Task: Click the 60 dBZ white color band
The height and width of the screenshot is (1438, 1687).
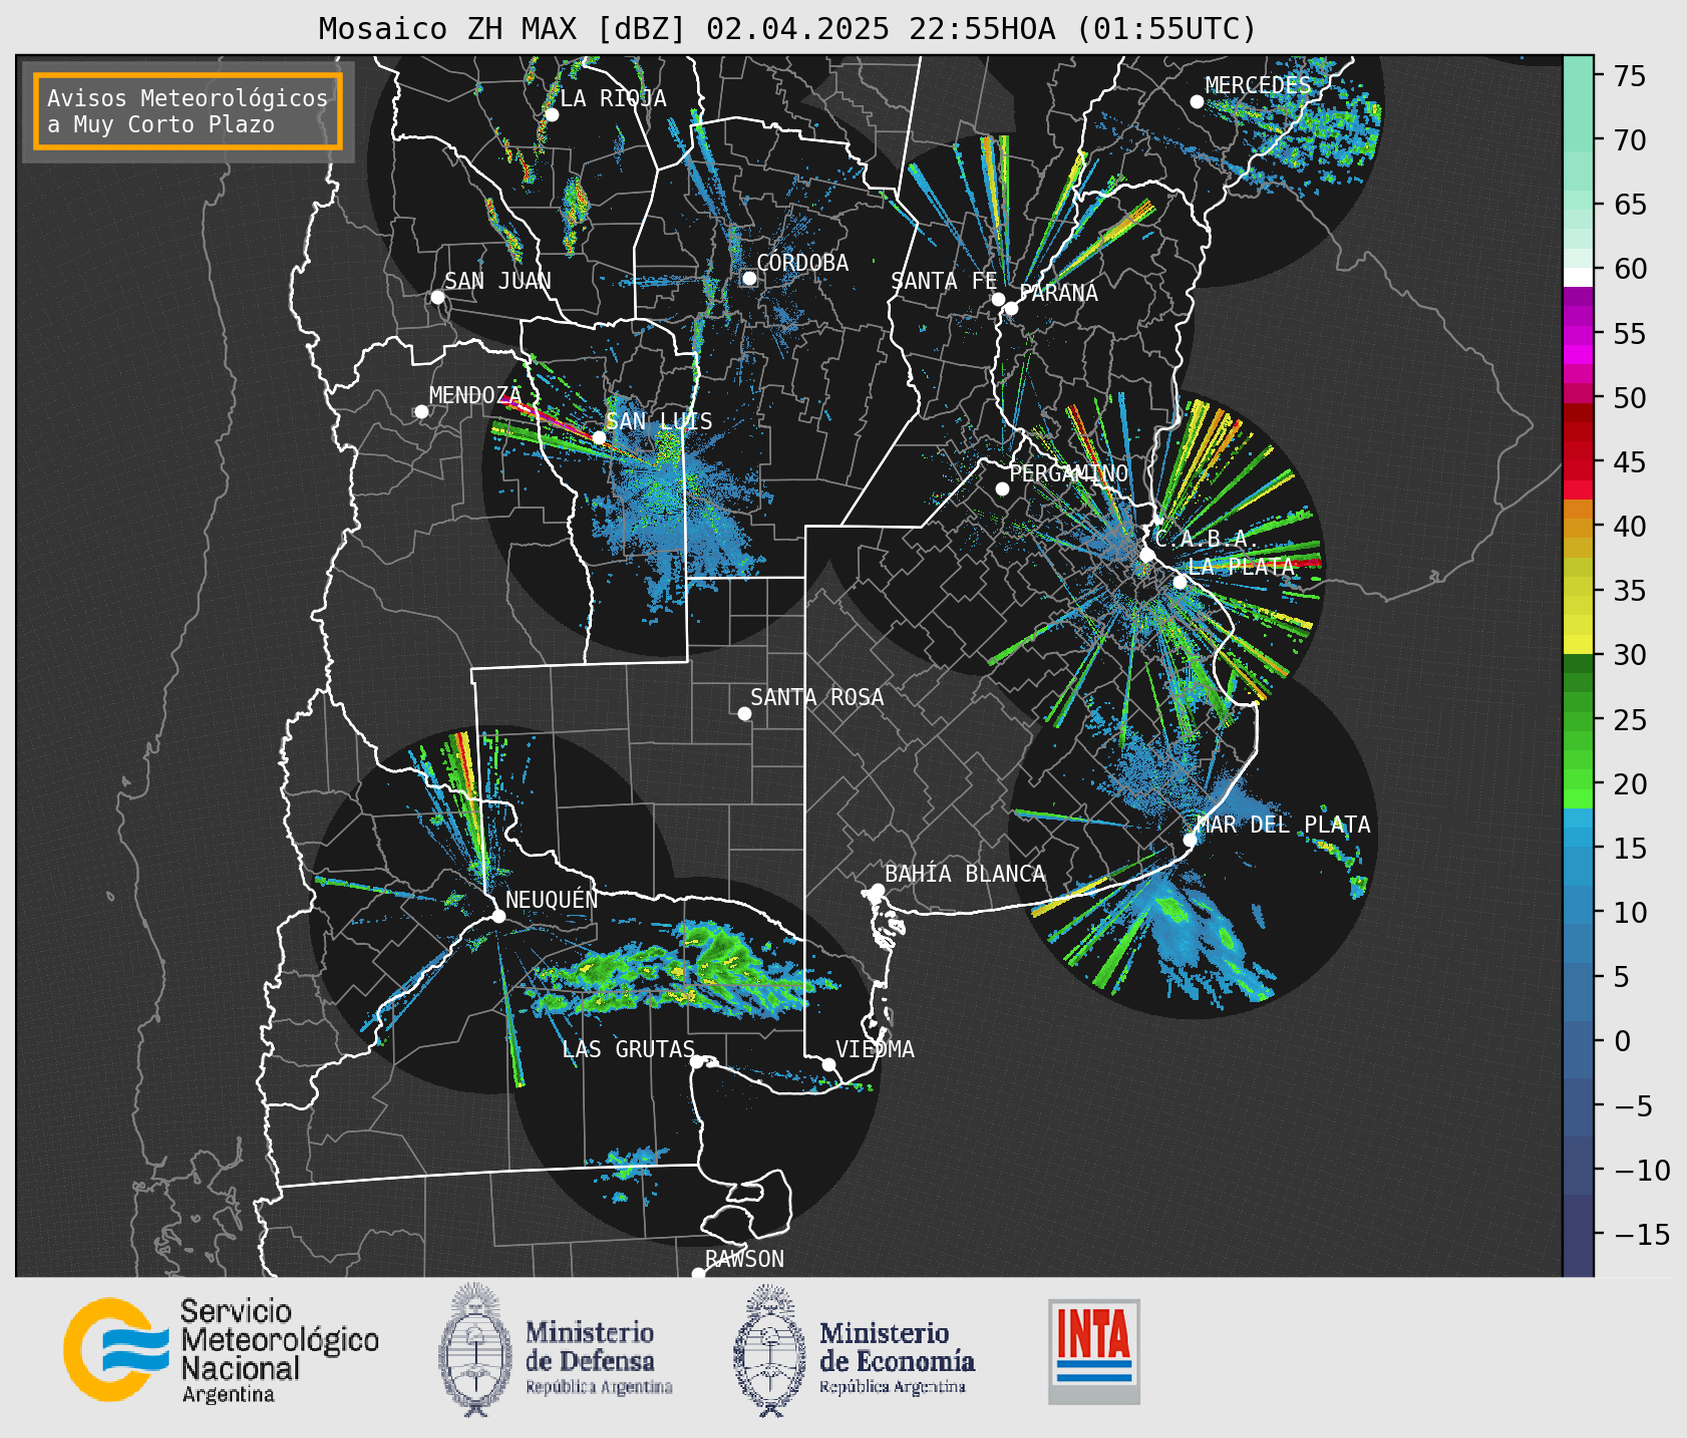Action: (1578, 277)
